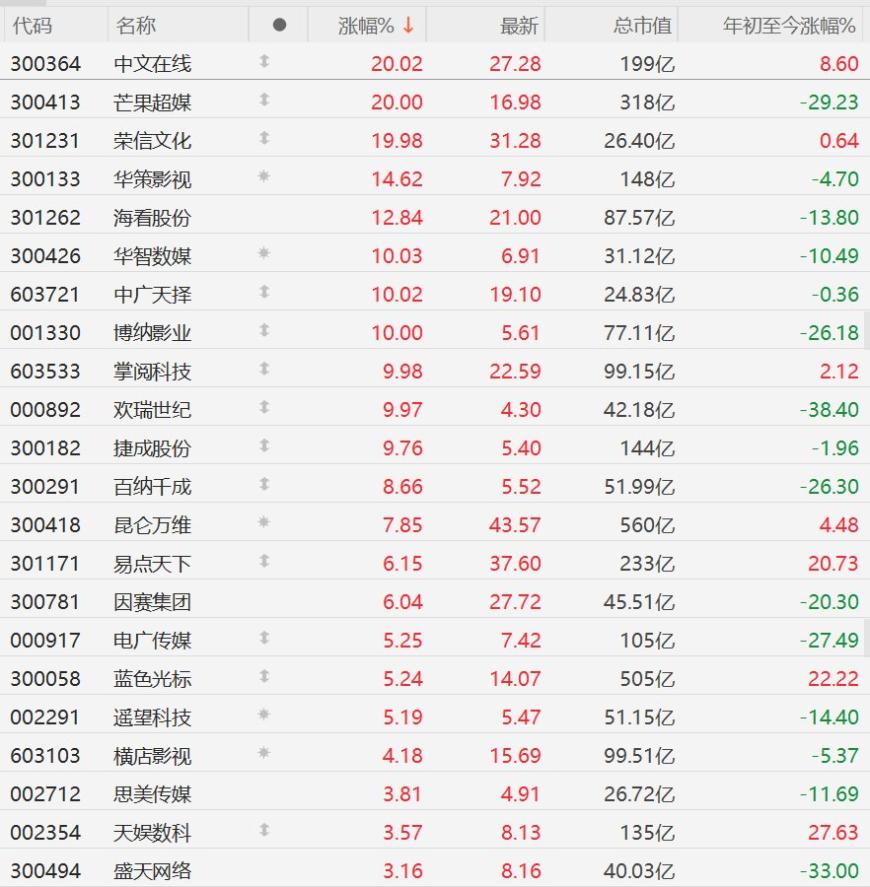Click stock code 002354
The height and width of the screenshot is (887, 870).
pyautogui.click(x=45, y=833)
